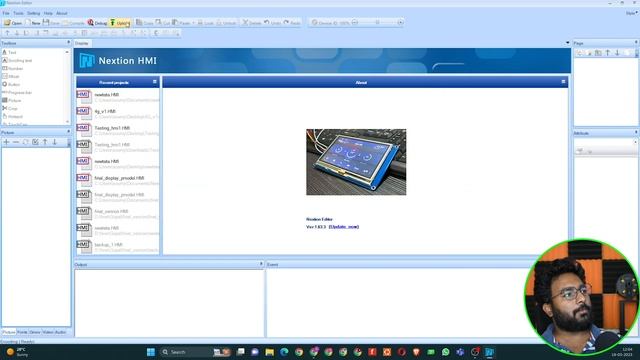
Task: Open the Help menu
Action: tap(48, 13)
